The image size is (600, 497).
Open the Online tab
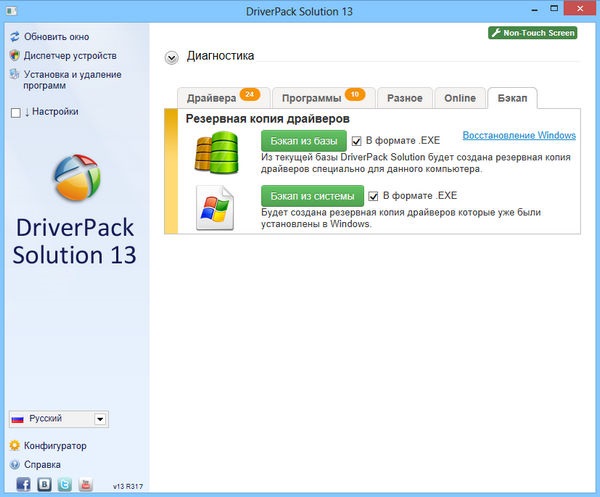click(460, 98)
